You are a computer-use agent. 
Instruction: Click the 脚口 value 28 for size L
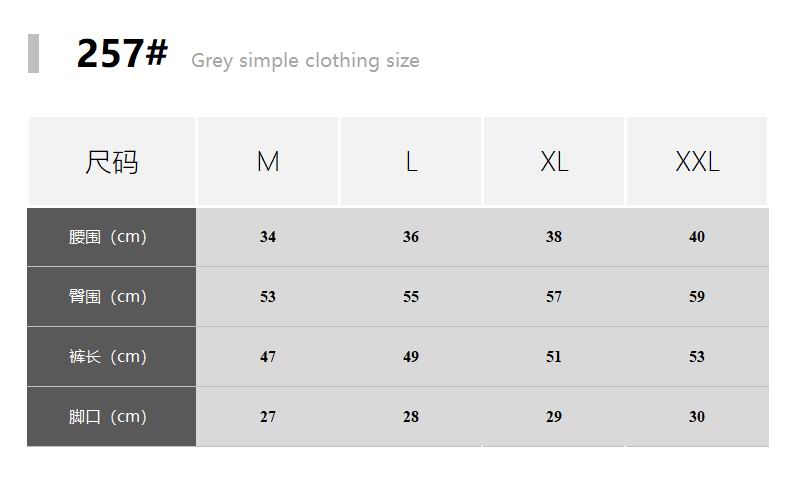[x=411, y=417]
